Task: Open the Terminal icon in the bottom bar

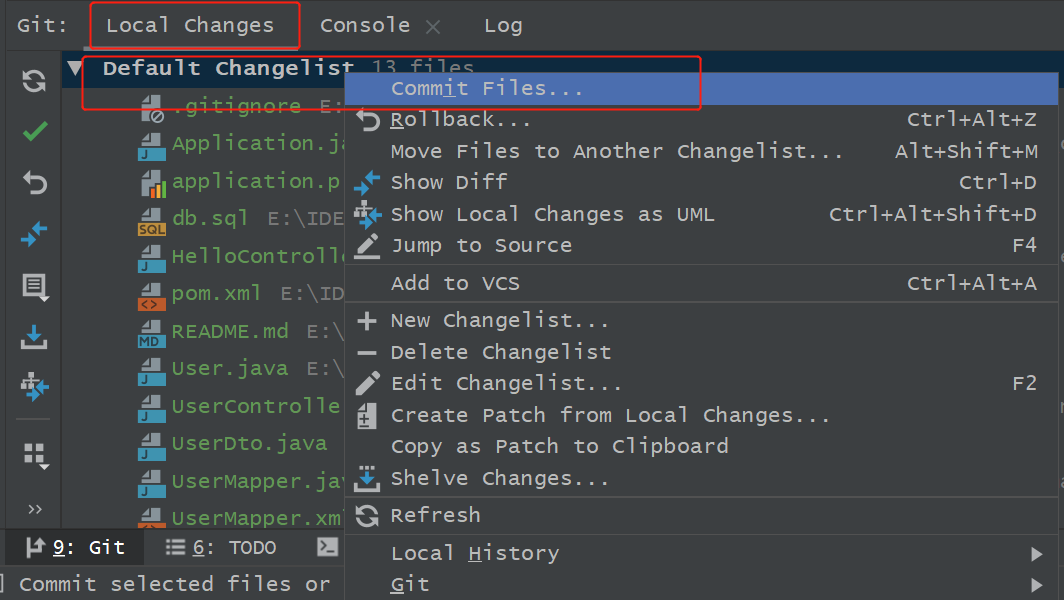Action: coord(327,547)
